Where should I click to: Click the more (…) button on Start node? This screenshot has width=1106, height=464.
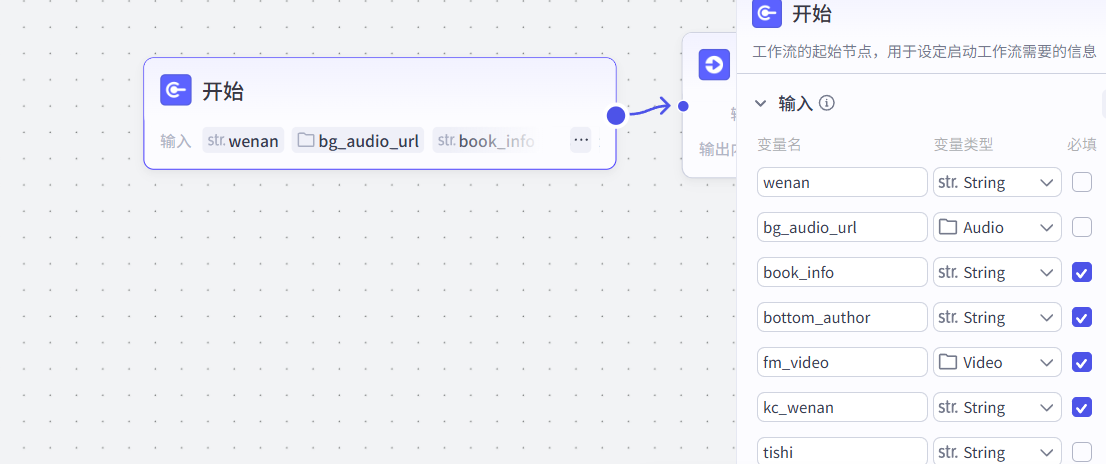pyautogui.click(x=581, y=140)
